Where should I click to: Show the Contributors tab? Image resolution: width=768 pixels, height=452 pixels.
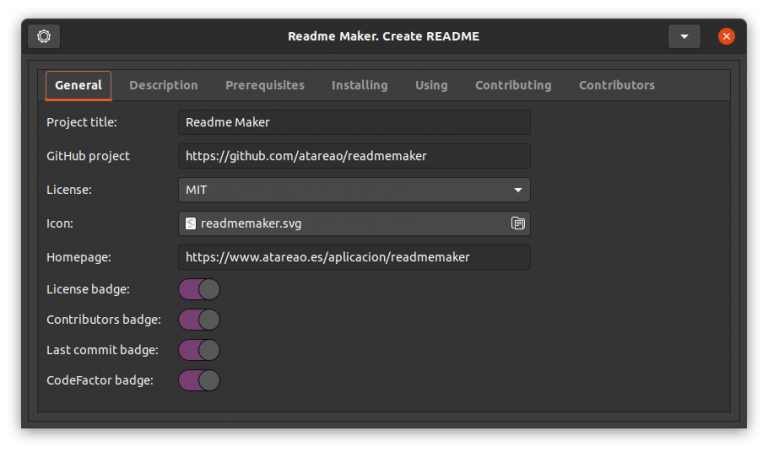pos(617,85)
